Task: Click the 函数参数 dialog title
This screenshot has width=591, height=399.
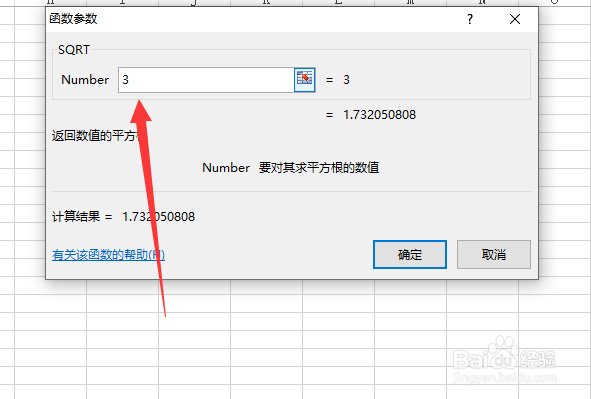Action: click(x=73, y=19)
